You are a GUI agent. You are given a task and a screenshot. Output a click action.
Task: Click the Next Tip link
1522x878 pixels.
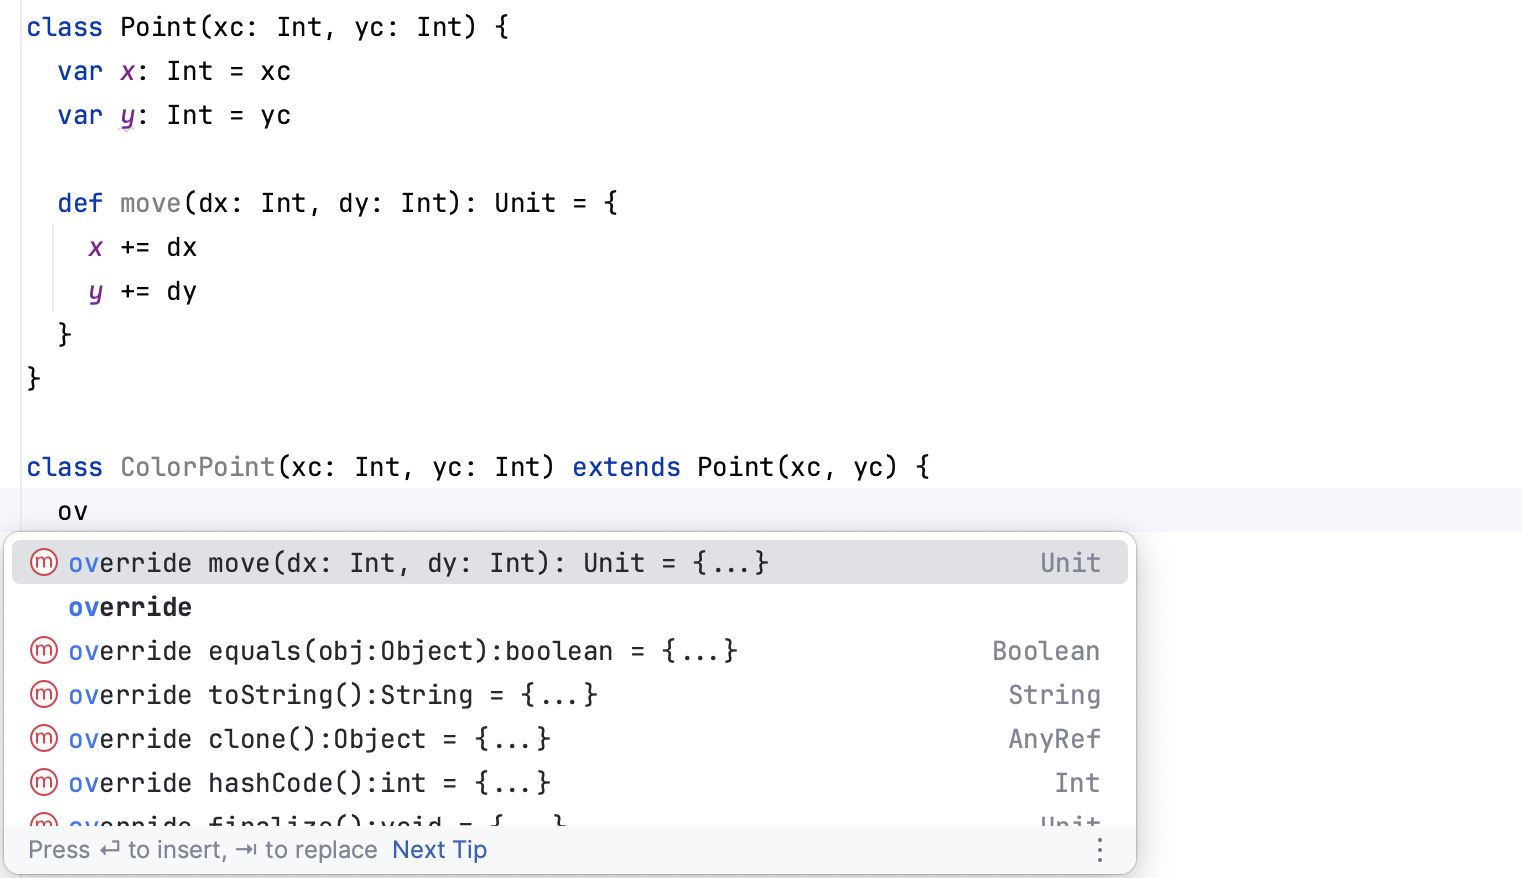point(439,850)
